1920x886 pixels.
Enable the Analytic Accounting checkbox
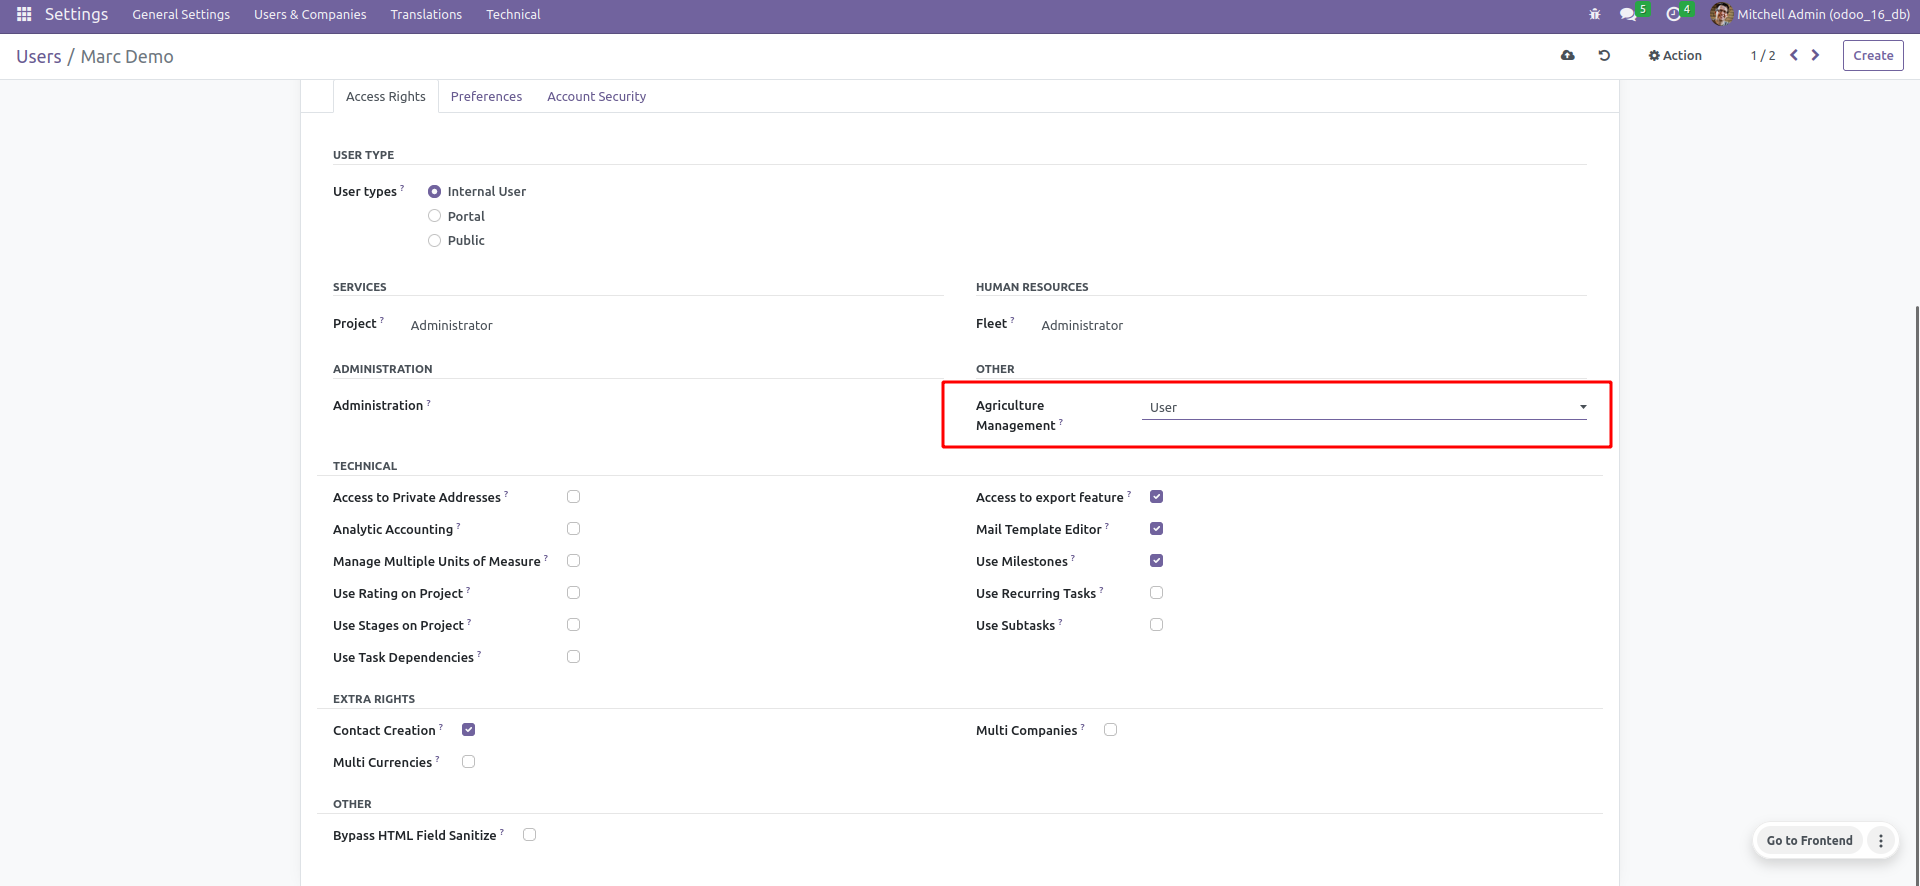[573, 529]
